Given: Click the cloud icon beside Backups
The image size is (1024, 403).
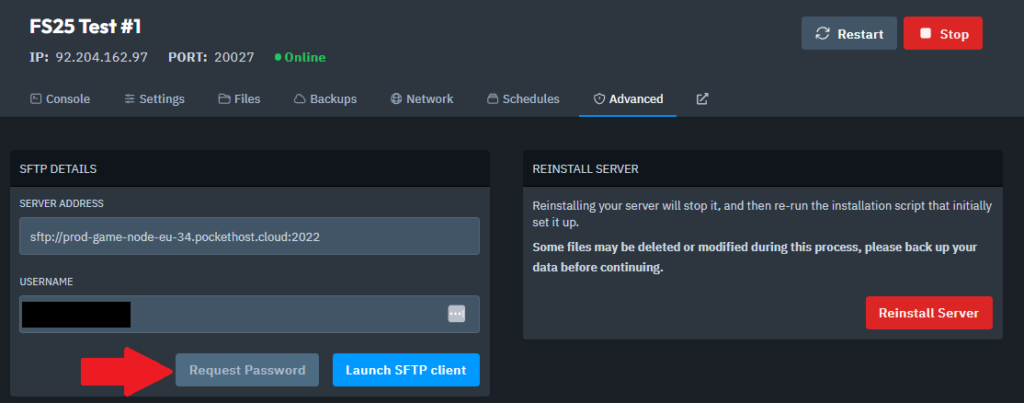Looking at the screenshot, I should (x=299, y=99).
